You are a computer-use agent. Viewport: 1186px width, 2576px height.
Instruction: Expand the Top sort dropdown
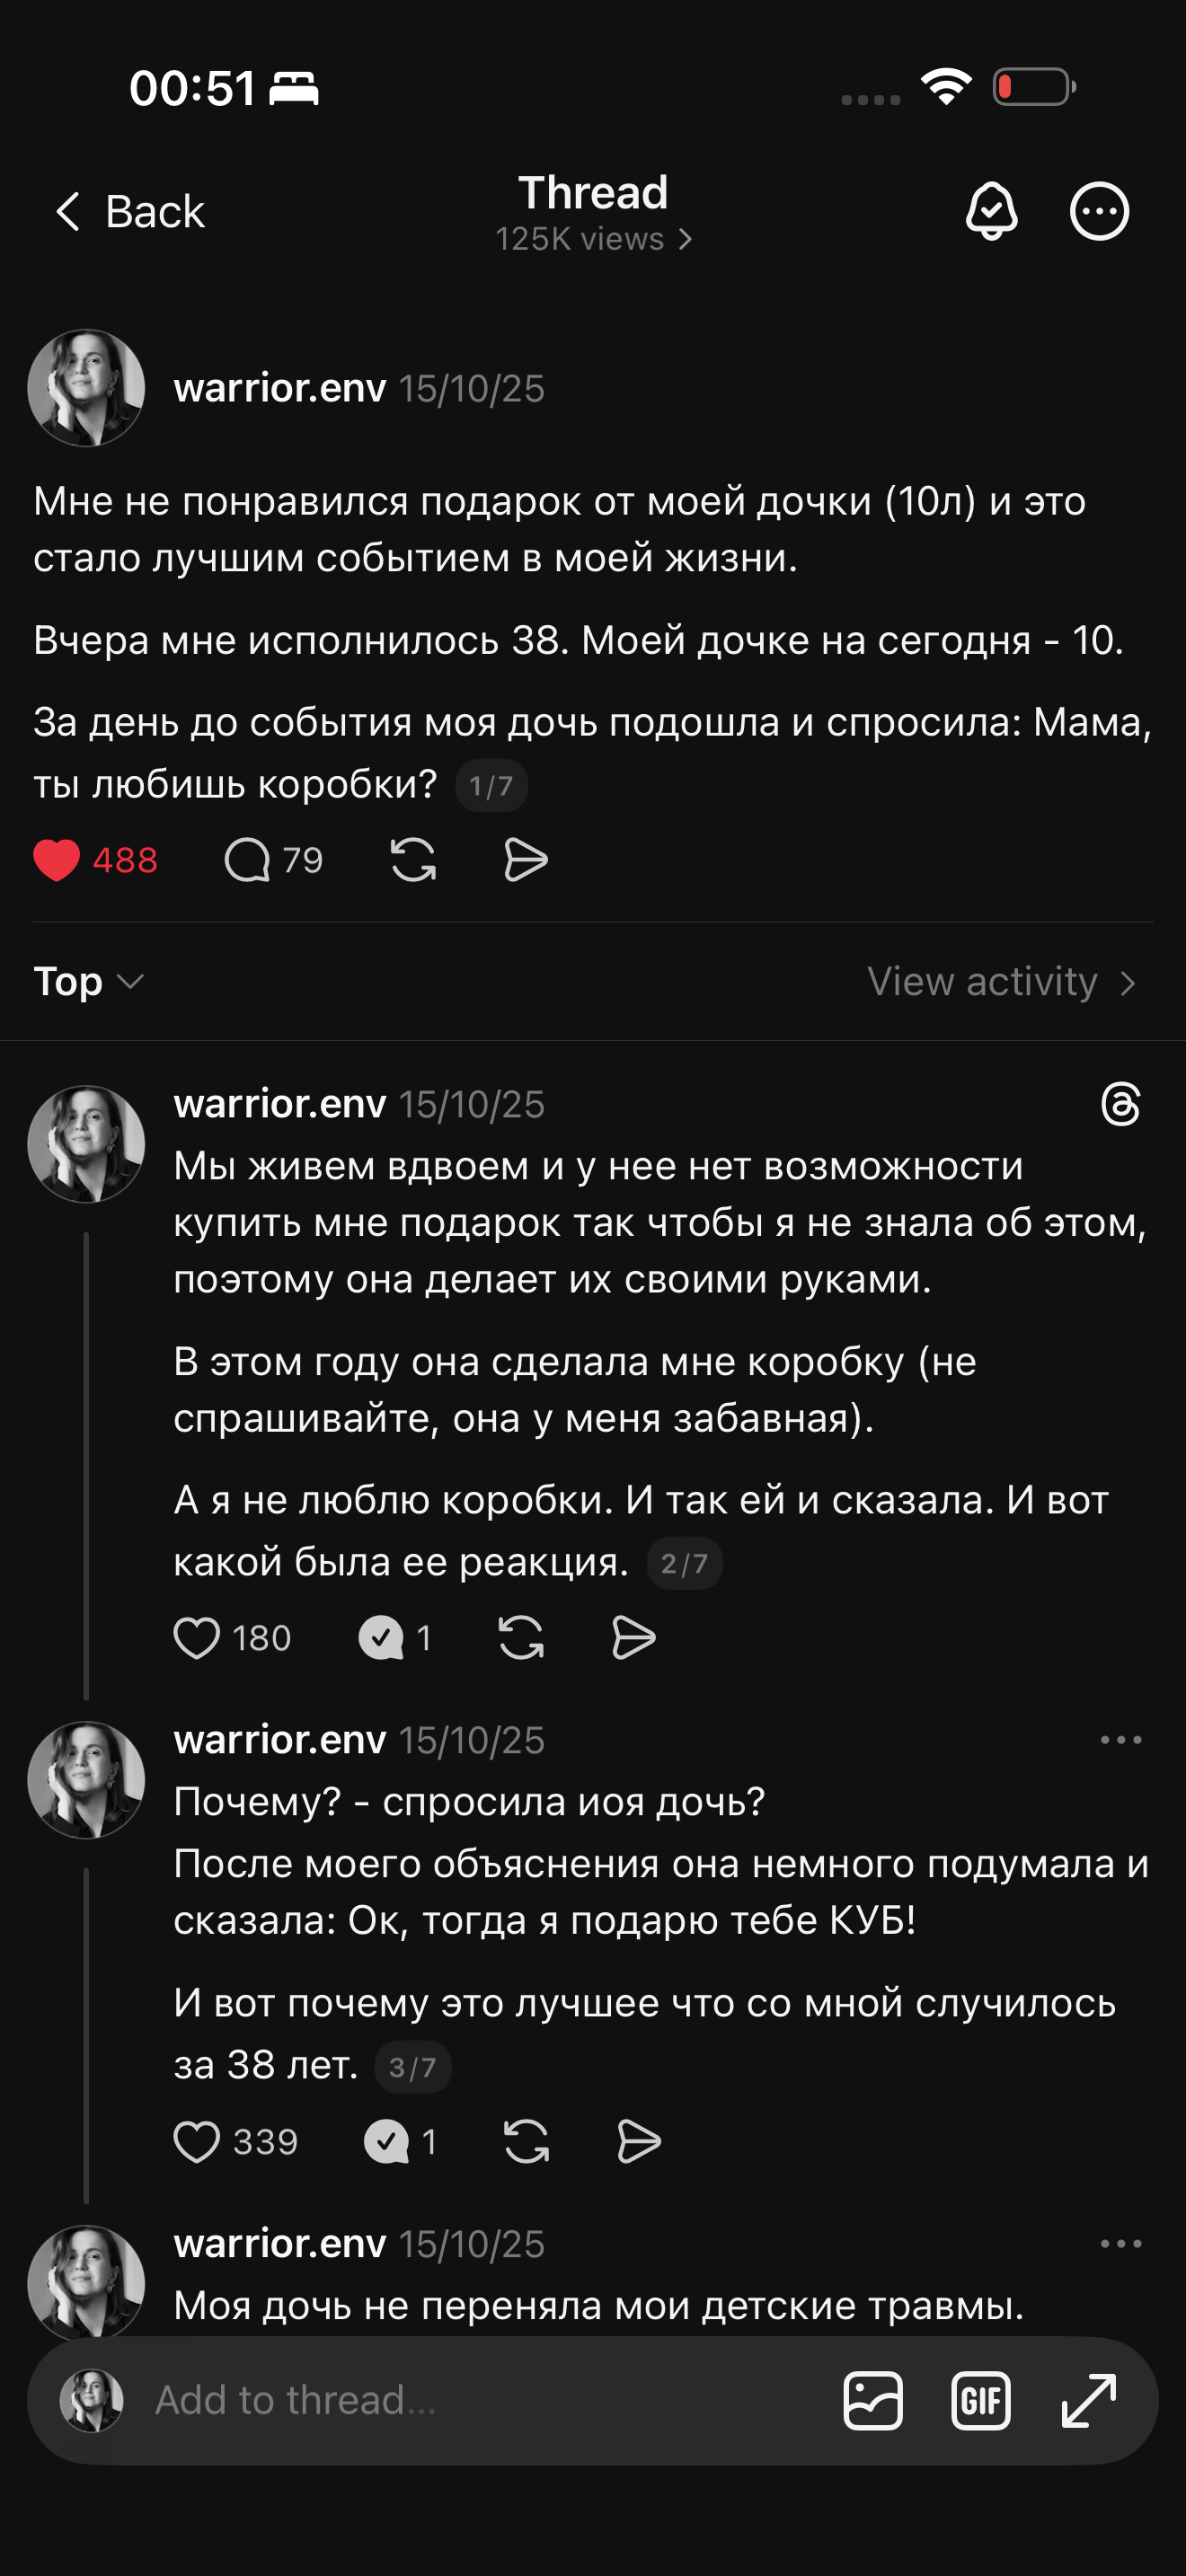click(89, 981)
